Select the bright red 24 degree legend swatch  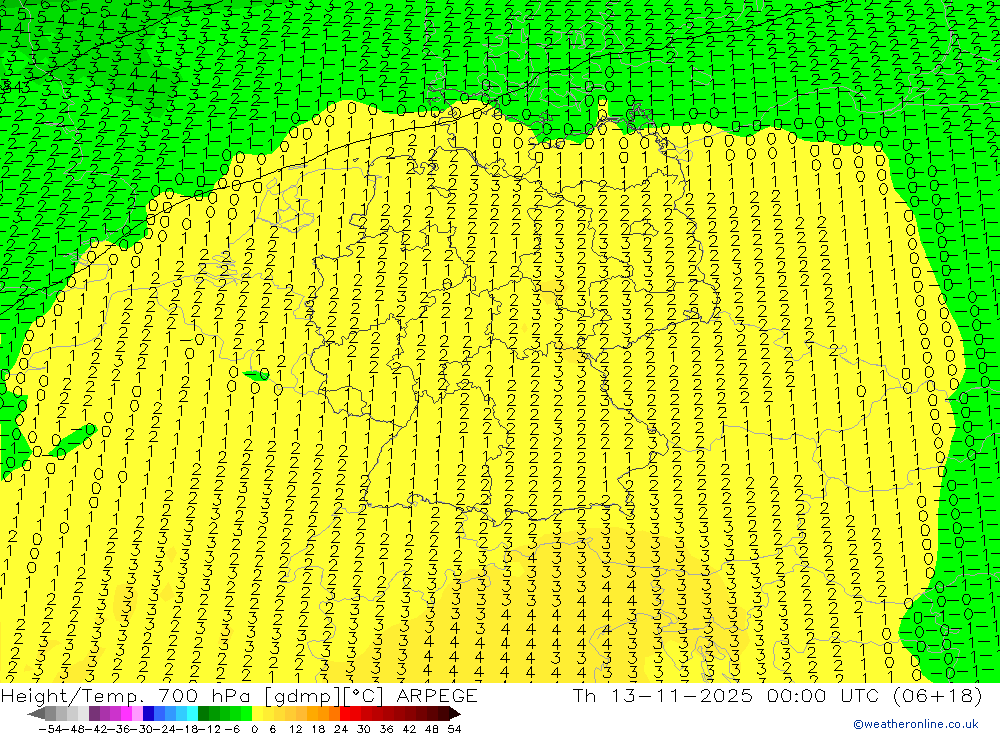tap(345, 714)
